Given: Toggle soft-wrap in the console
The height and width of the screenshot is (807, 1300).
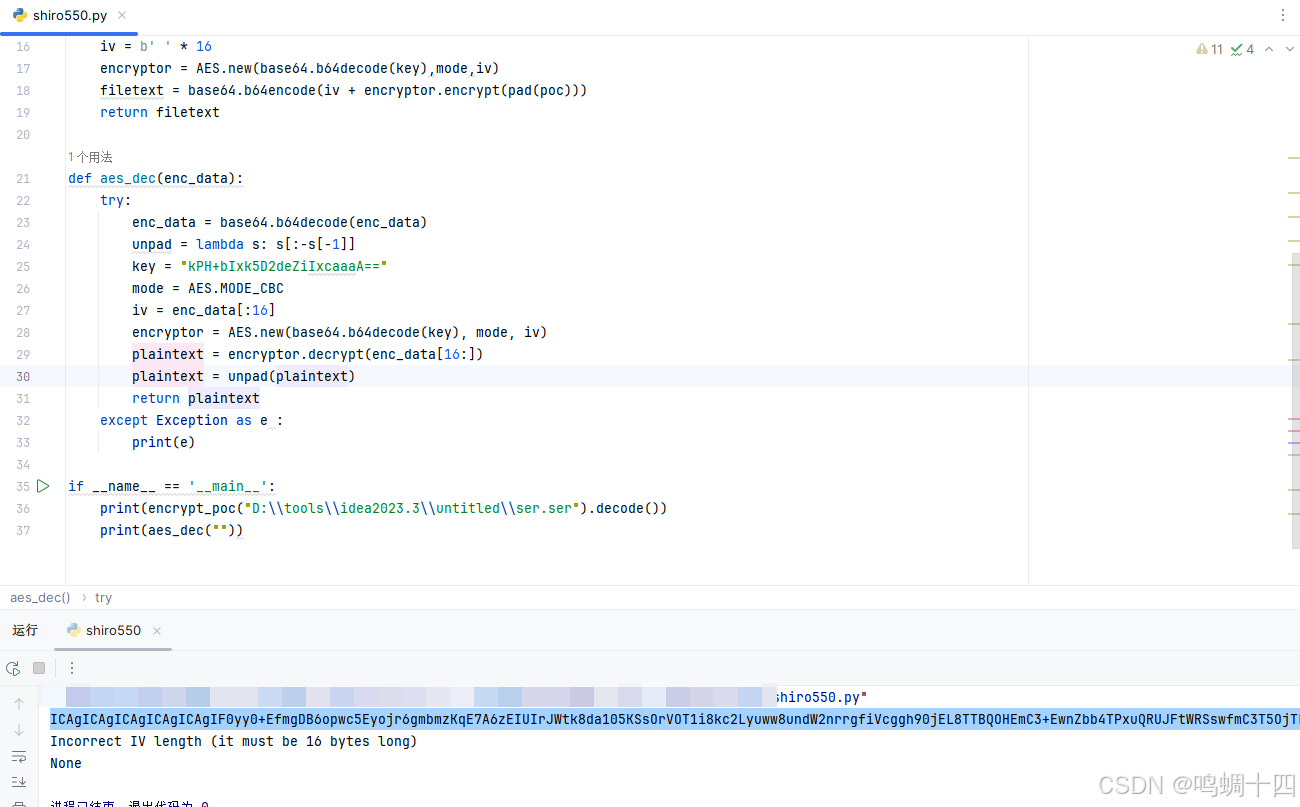Looking at the screenshot, I should click(18, 756).
